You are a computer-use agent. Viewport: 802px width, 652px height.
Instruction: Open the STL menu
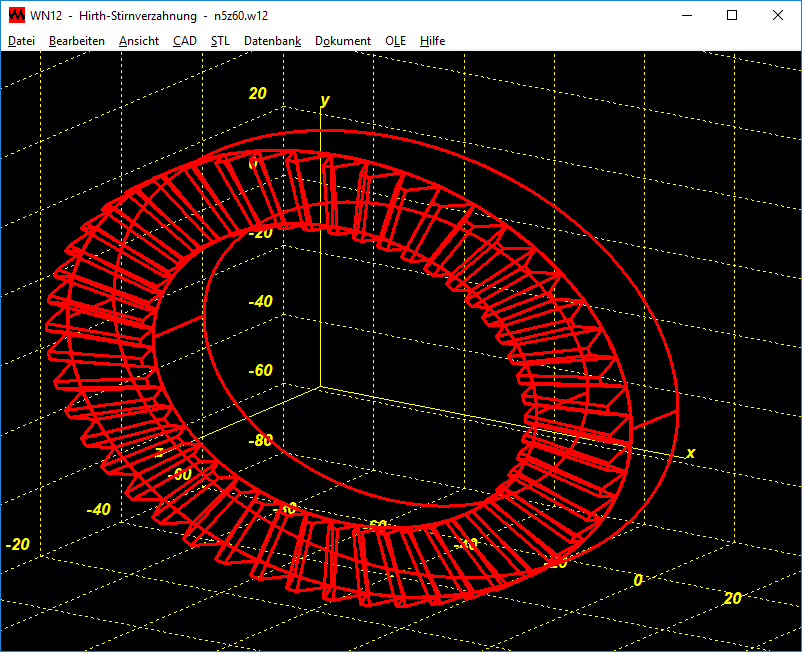(x=220, y=41)
